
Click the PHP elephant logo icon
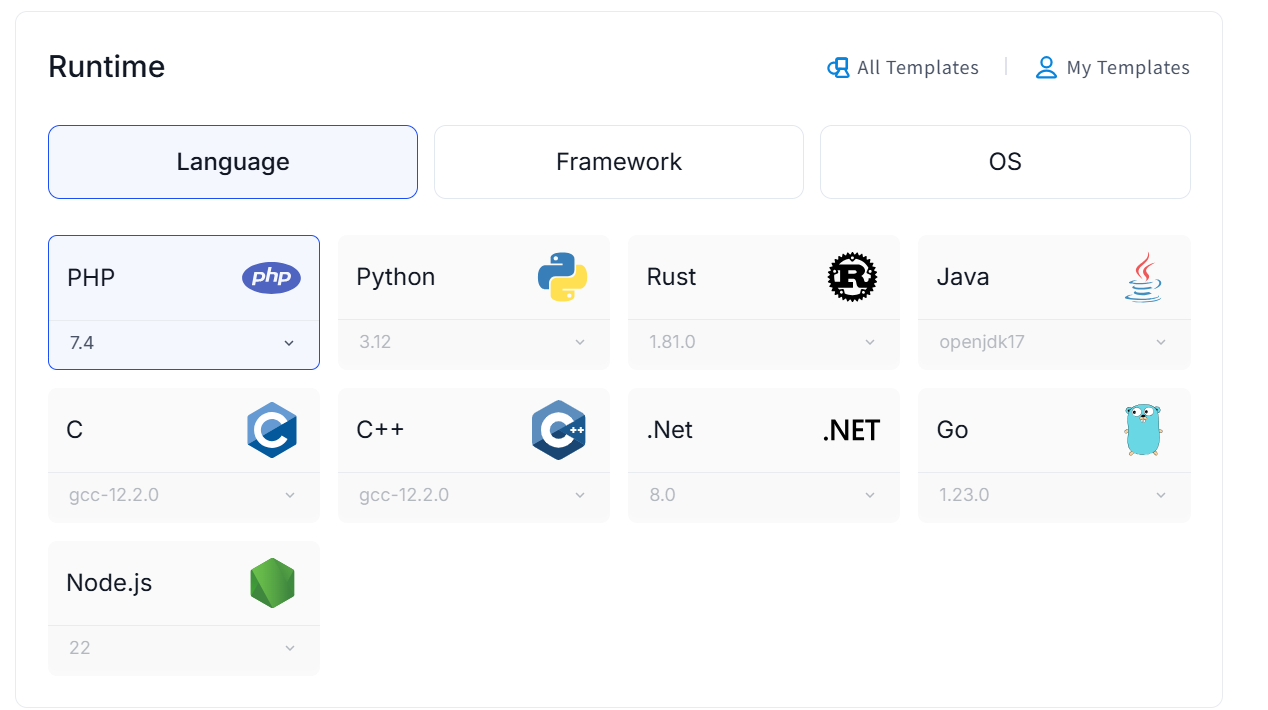point(271,277)
